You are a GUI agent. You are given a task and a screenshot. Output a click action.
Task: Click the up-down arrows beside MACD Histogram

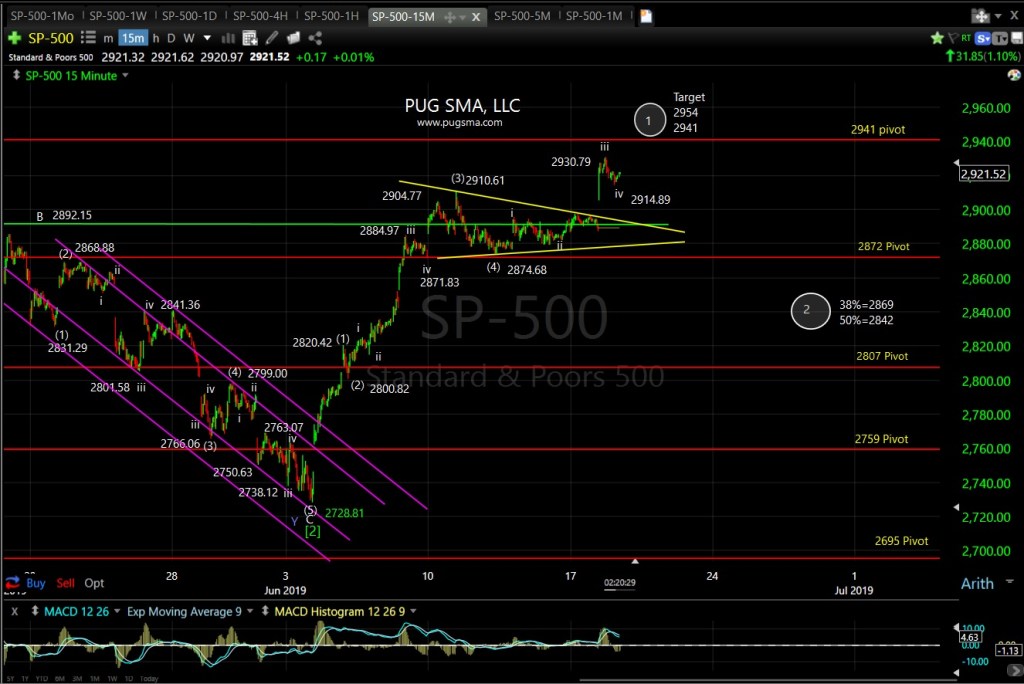click(265, 611)
